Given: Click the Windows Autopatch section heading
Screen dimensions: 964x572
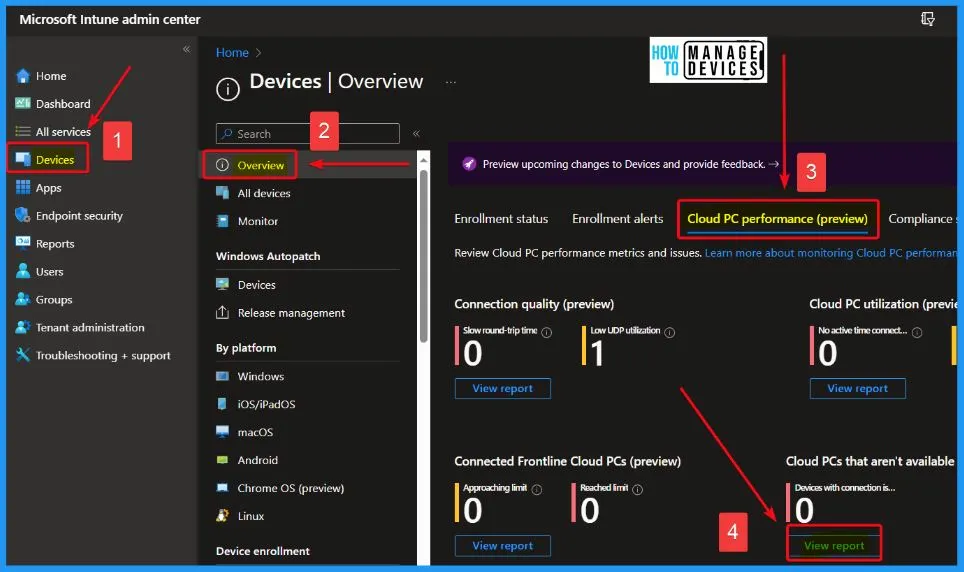Looking at the screenshot, I should (x=268, y=256).
